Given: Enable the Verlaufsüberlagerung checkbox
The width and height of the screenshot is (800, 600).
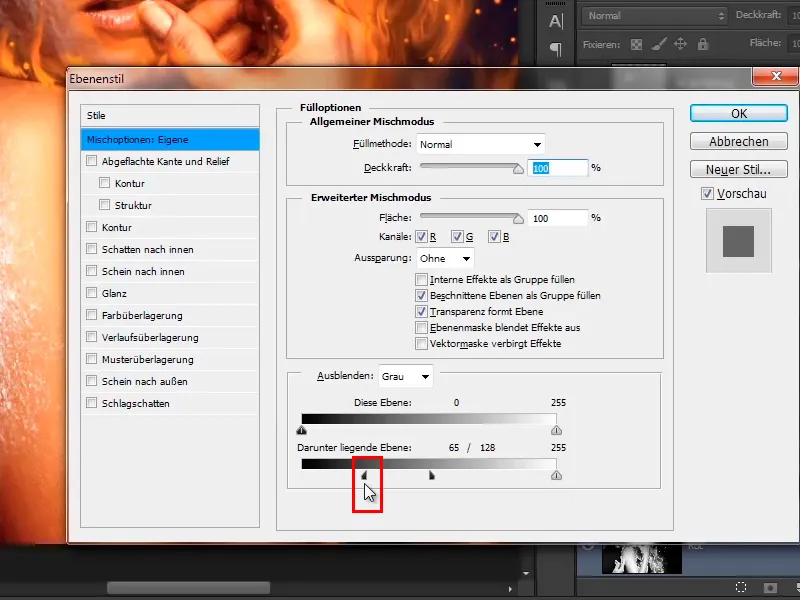Looking at the screenshot, I should click(x=91, y=336).
